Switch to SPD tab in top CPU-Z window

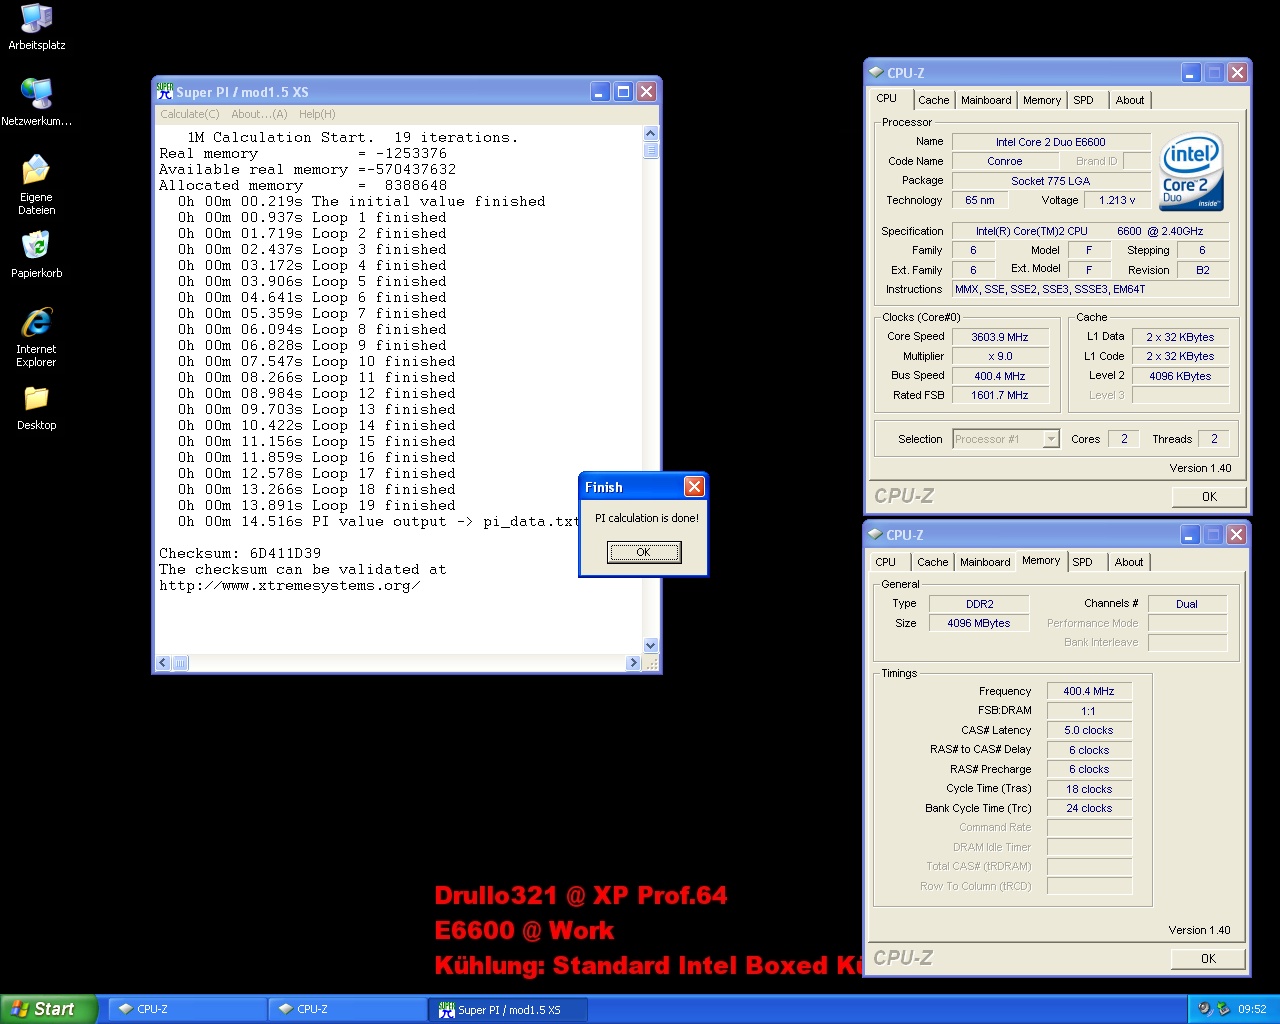(1083, 100)
